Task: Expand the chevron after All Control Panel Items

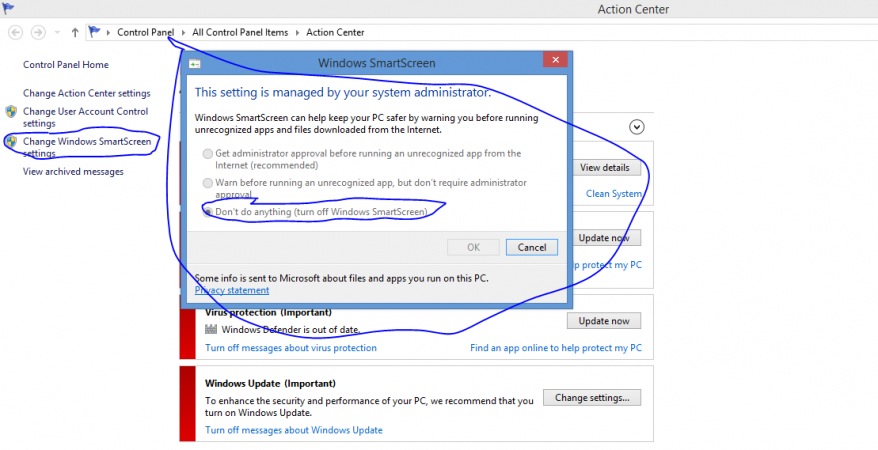Action: click(x=297, y=32)
